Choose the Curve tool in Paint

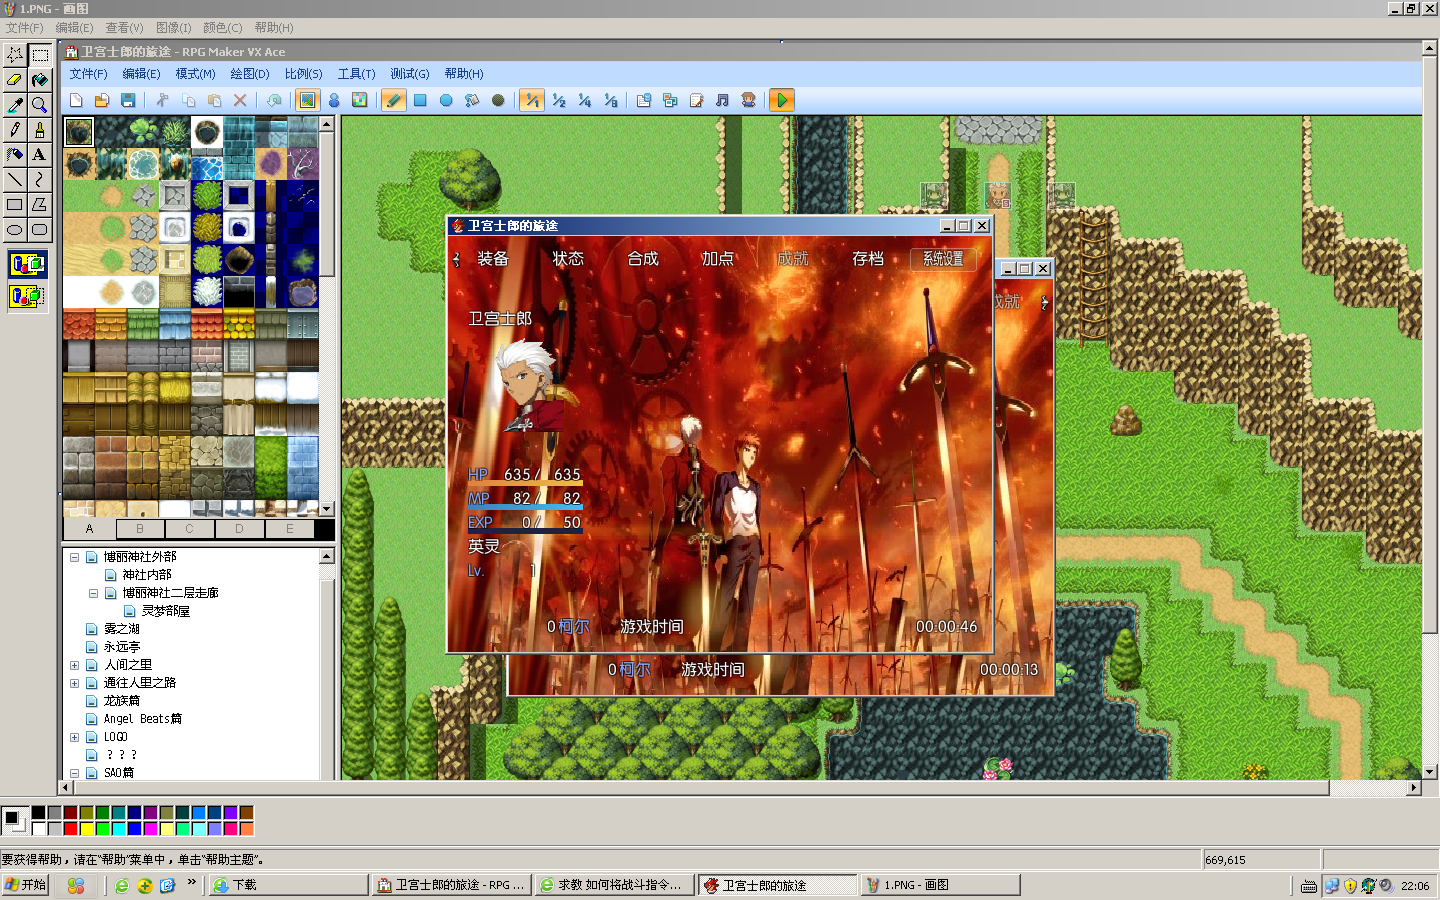tap(40, 179)
